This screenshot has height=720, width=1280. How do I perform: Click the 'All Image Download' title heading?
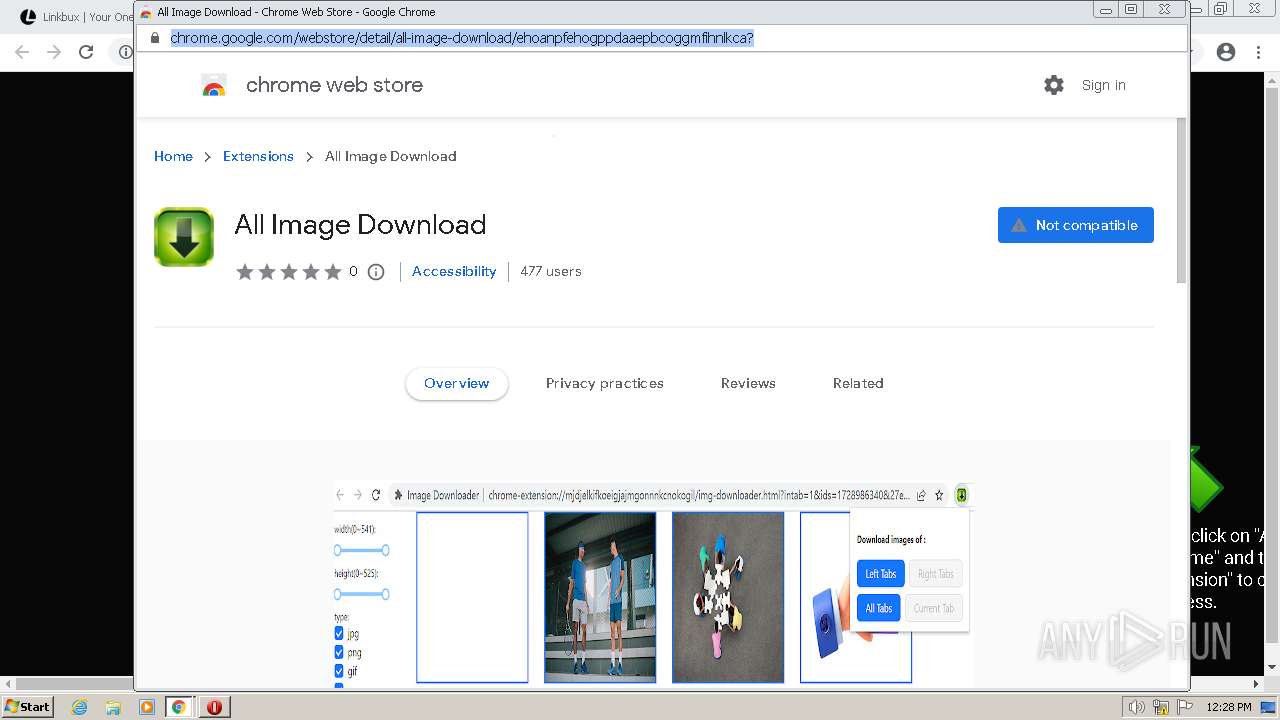pos(360,225)
